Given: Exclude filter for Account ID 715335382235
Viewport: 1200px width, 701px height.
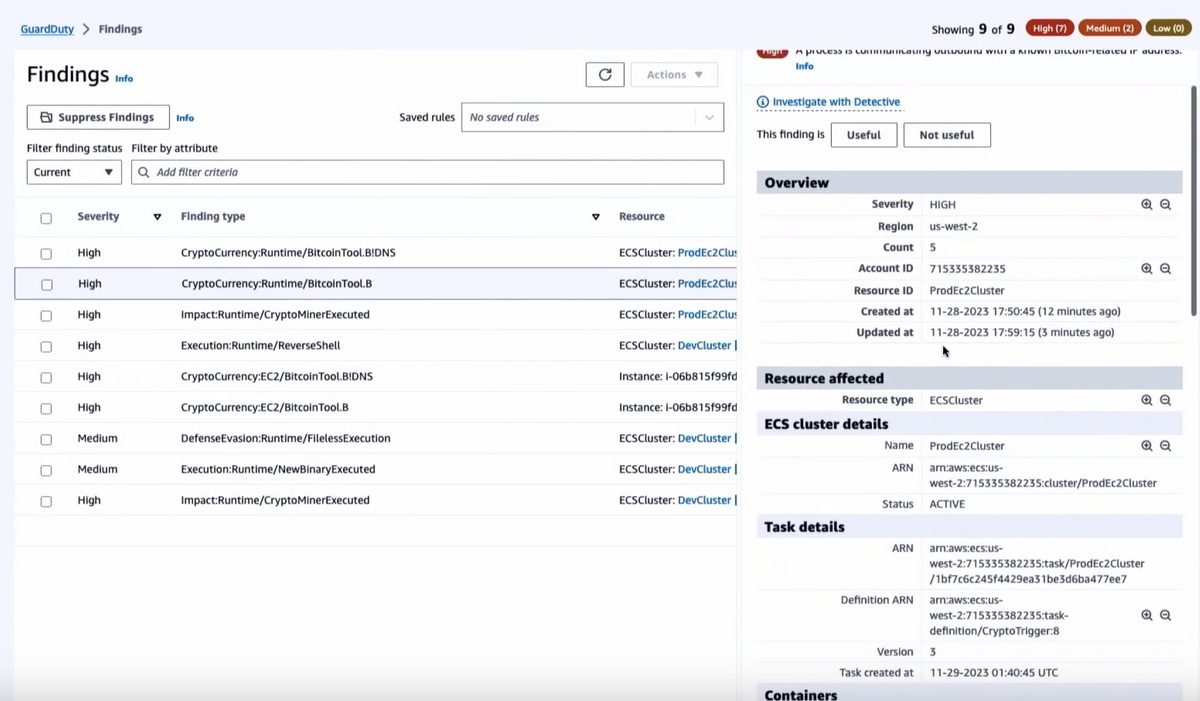Looking at the screenshot, I should [1166, 269].
